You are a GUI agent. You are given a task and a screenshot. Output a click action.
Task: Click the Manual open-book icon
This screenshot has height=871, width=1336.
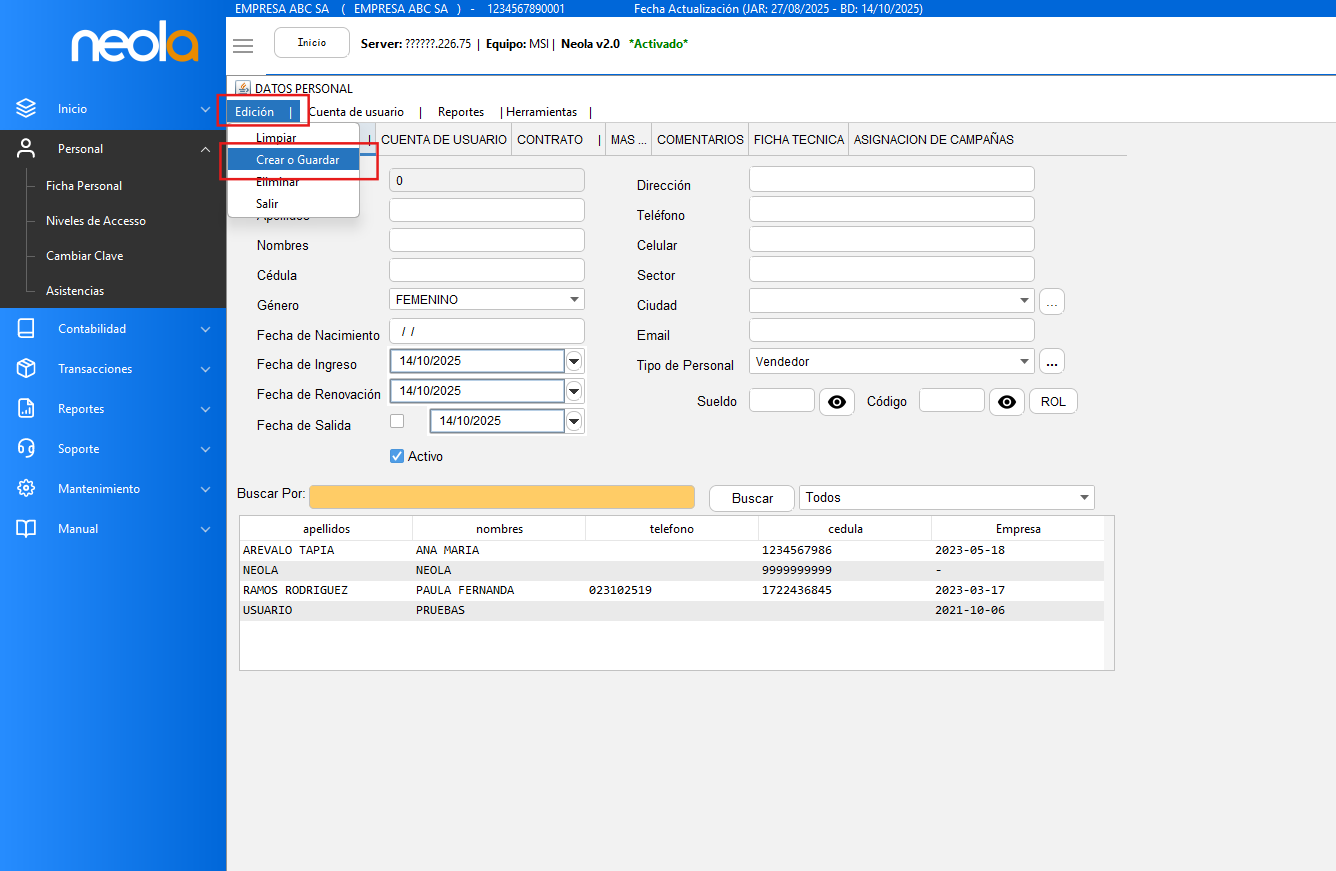[x=26, y=529]
